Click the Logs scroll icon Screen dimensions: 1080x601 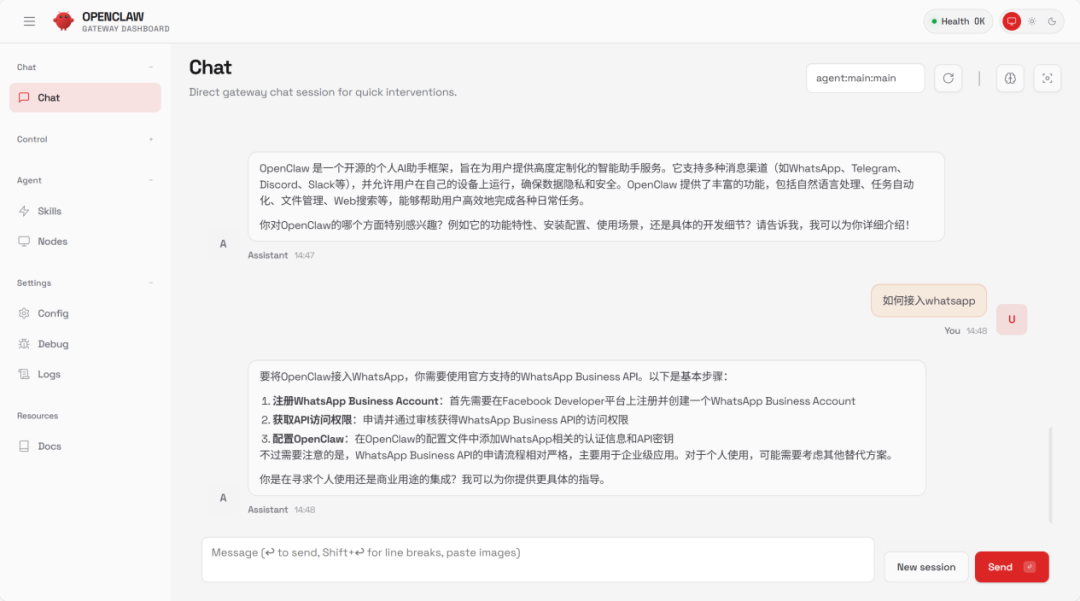pos(24,374)
